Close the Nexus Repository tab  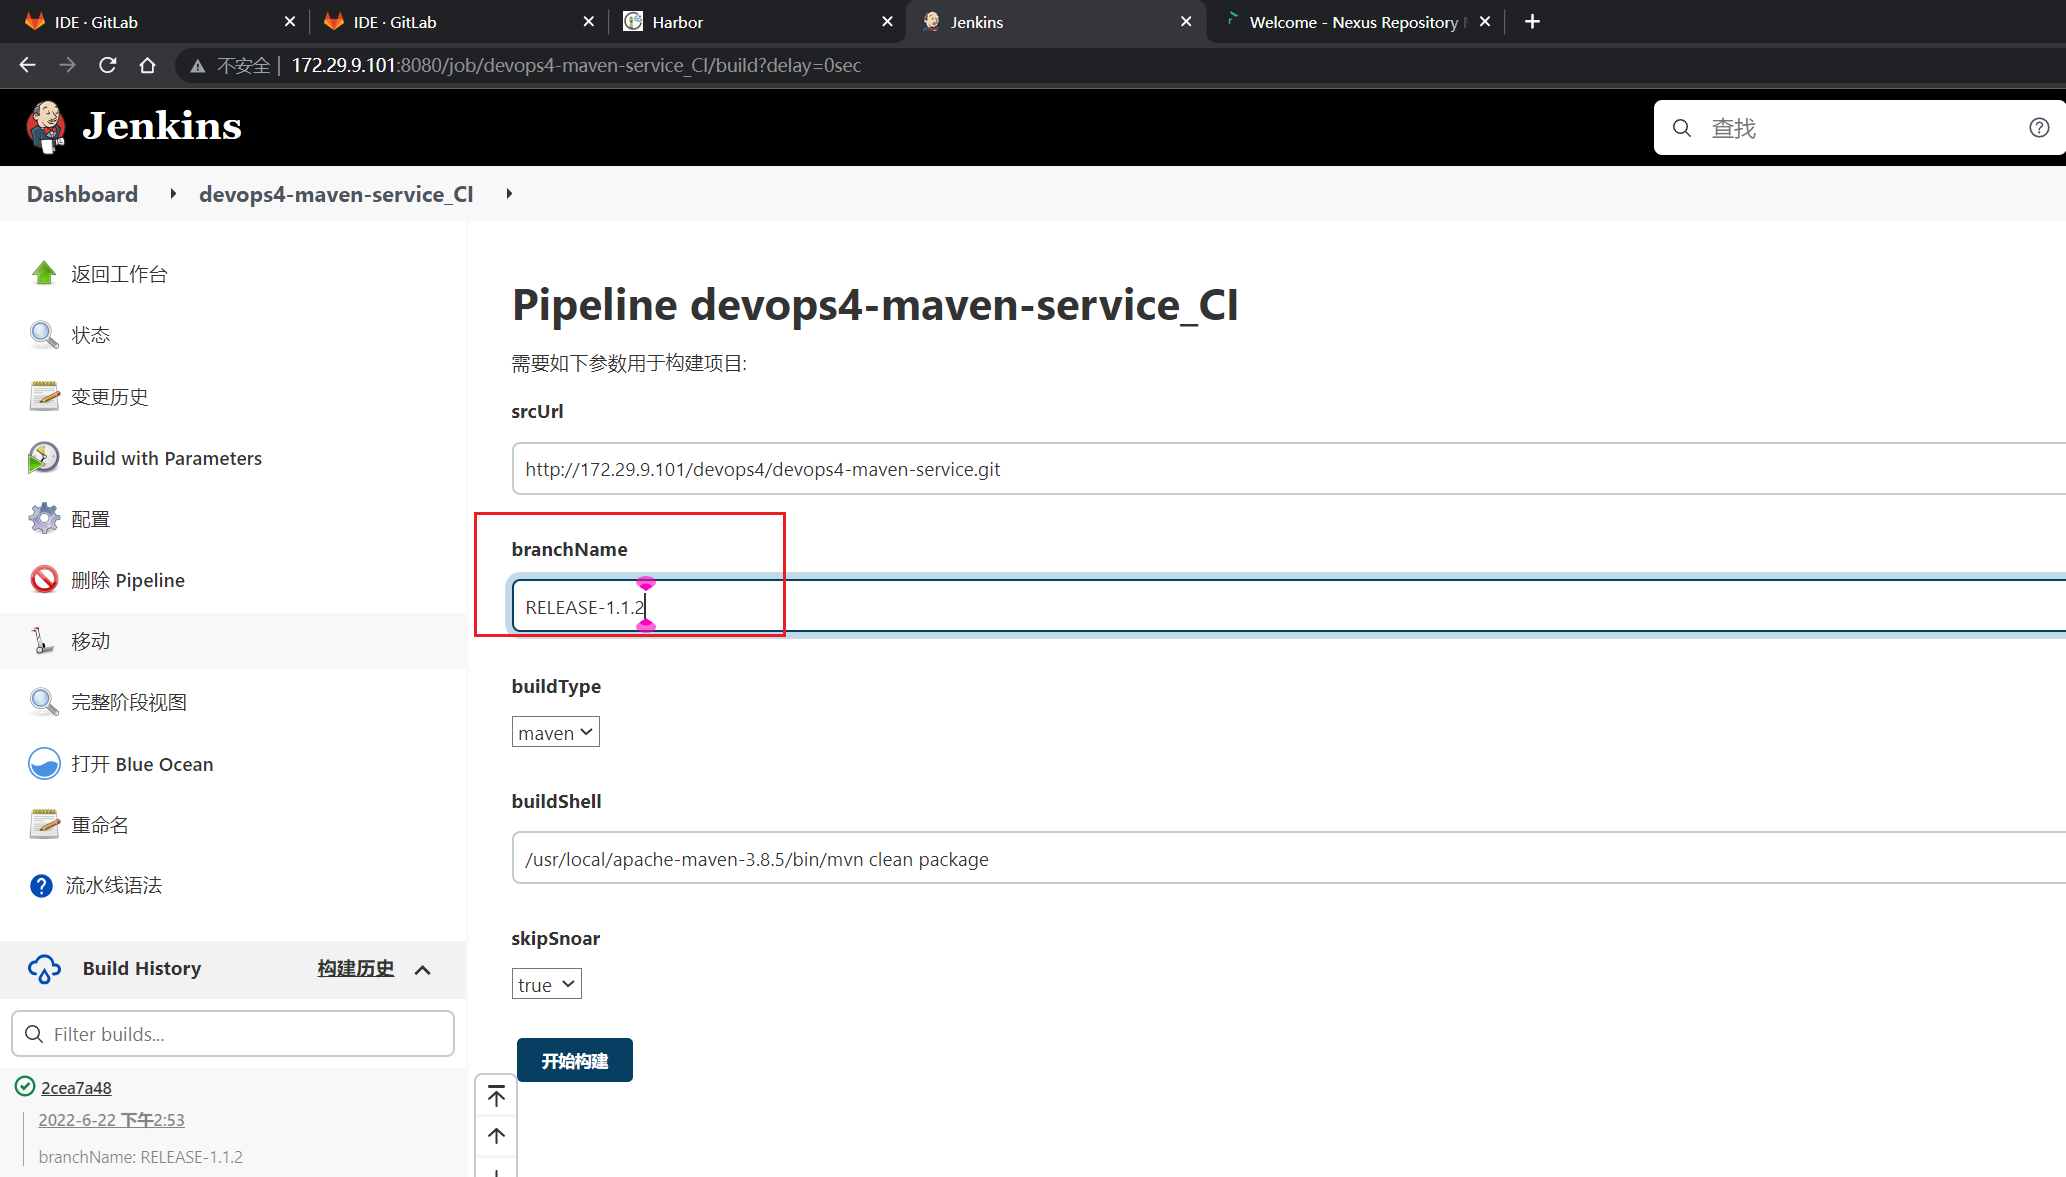click(1485, 21)
